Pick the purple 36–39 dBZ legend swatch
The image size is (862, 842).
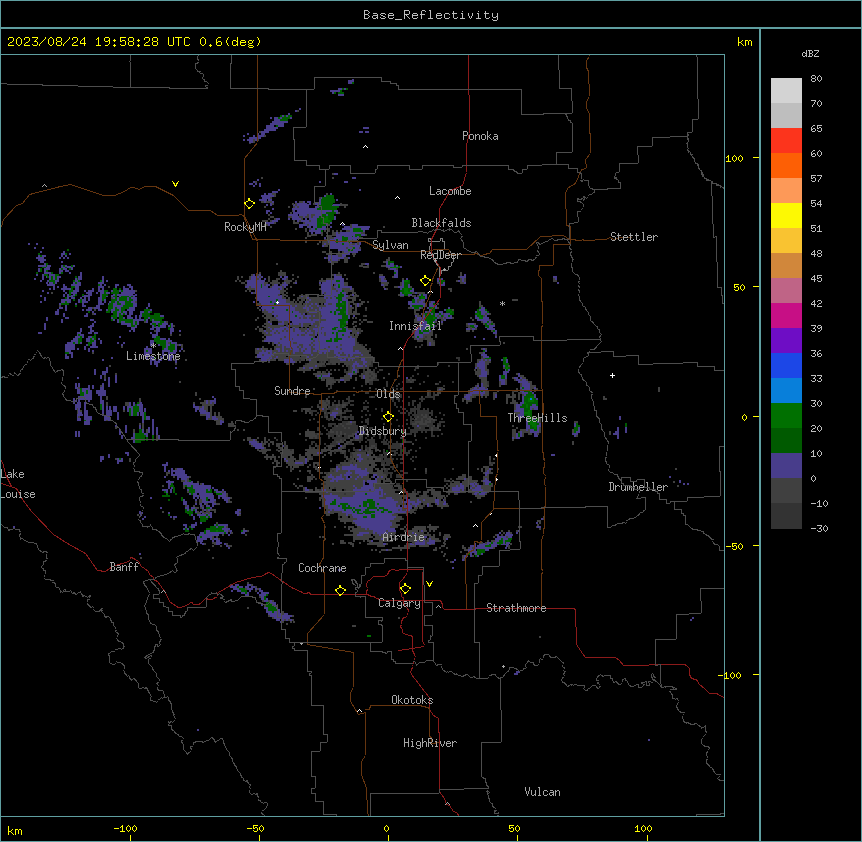(x=786, y=341)
